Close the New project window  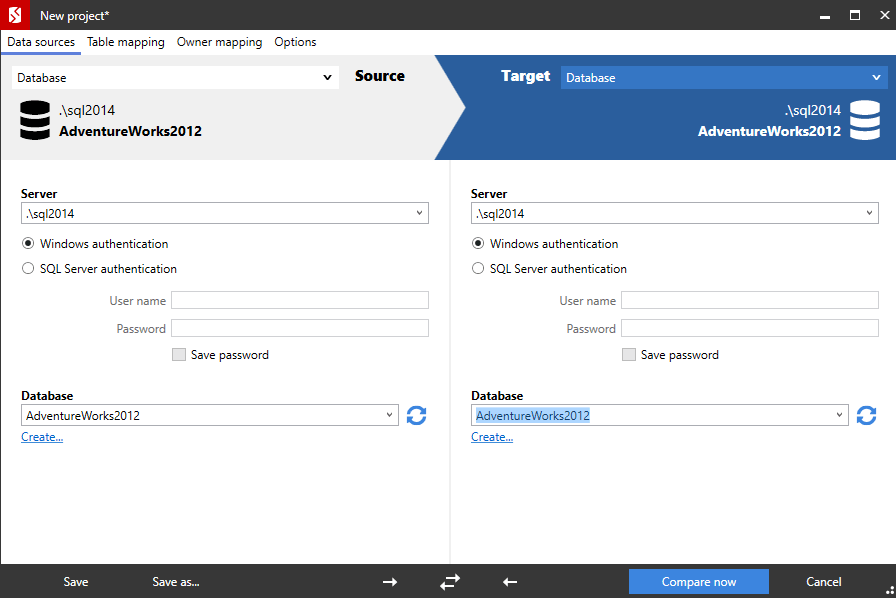coord(885,15)
